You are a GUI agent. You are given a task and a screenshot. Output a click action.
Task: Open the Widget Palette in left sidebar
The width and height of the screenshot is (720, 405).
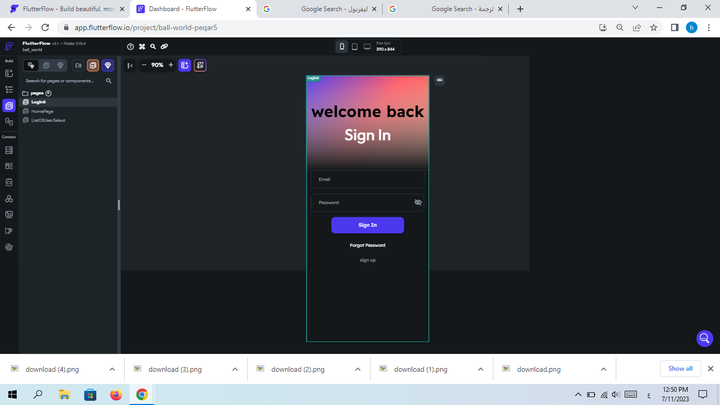[9, 74]
